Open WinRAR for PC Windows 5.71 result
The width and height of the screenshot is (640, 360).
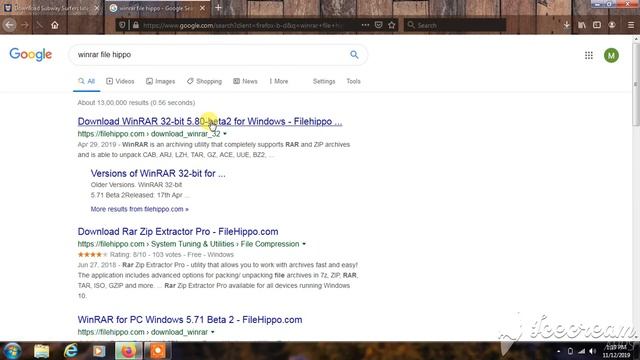[190, 320]
